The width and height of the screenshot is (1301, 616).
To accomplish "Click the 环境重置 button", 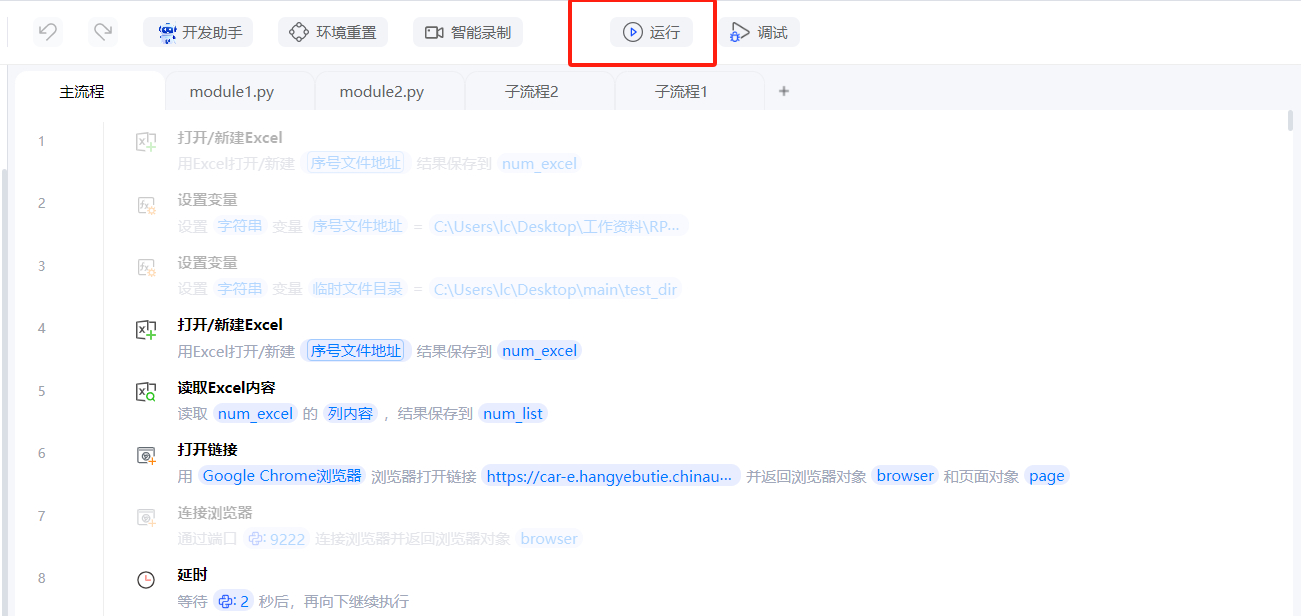I will (333, 32).
